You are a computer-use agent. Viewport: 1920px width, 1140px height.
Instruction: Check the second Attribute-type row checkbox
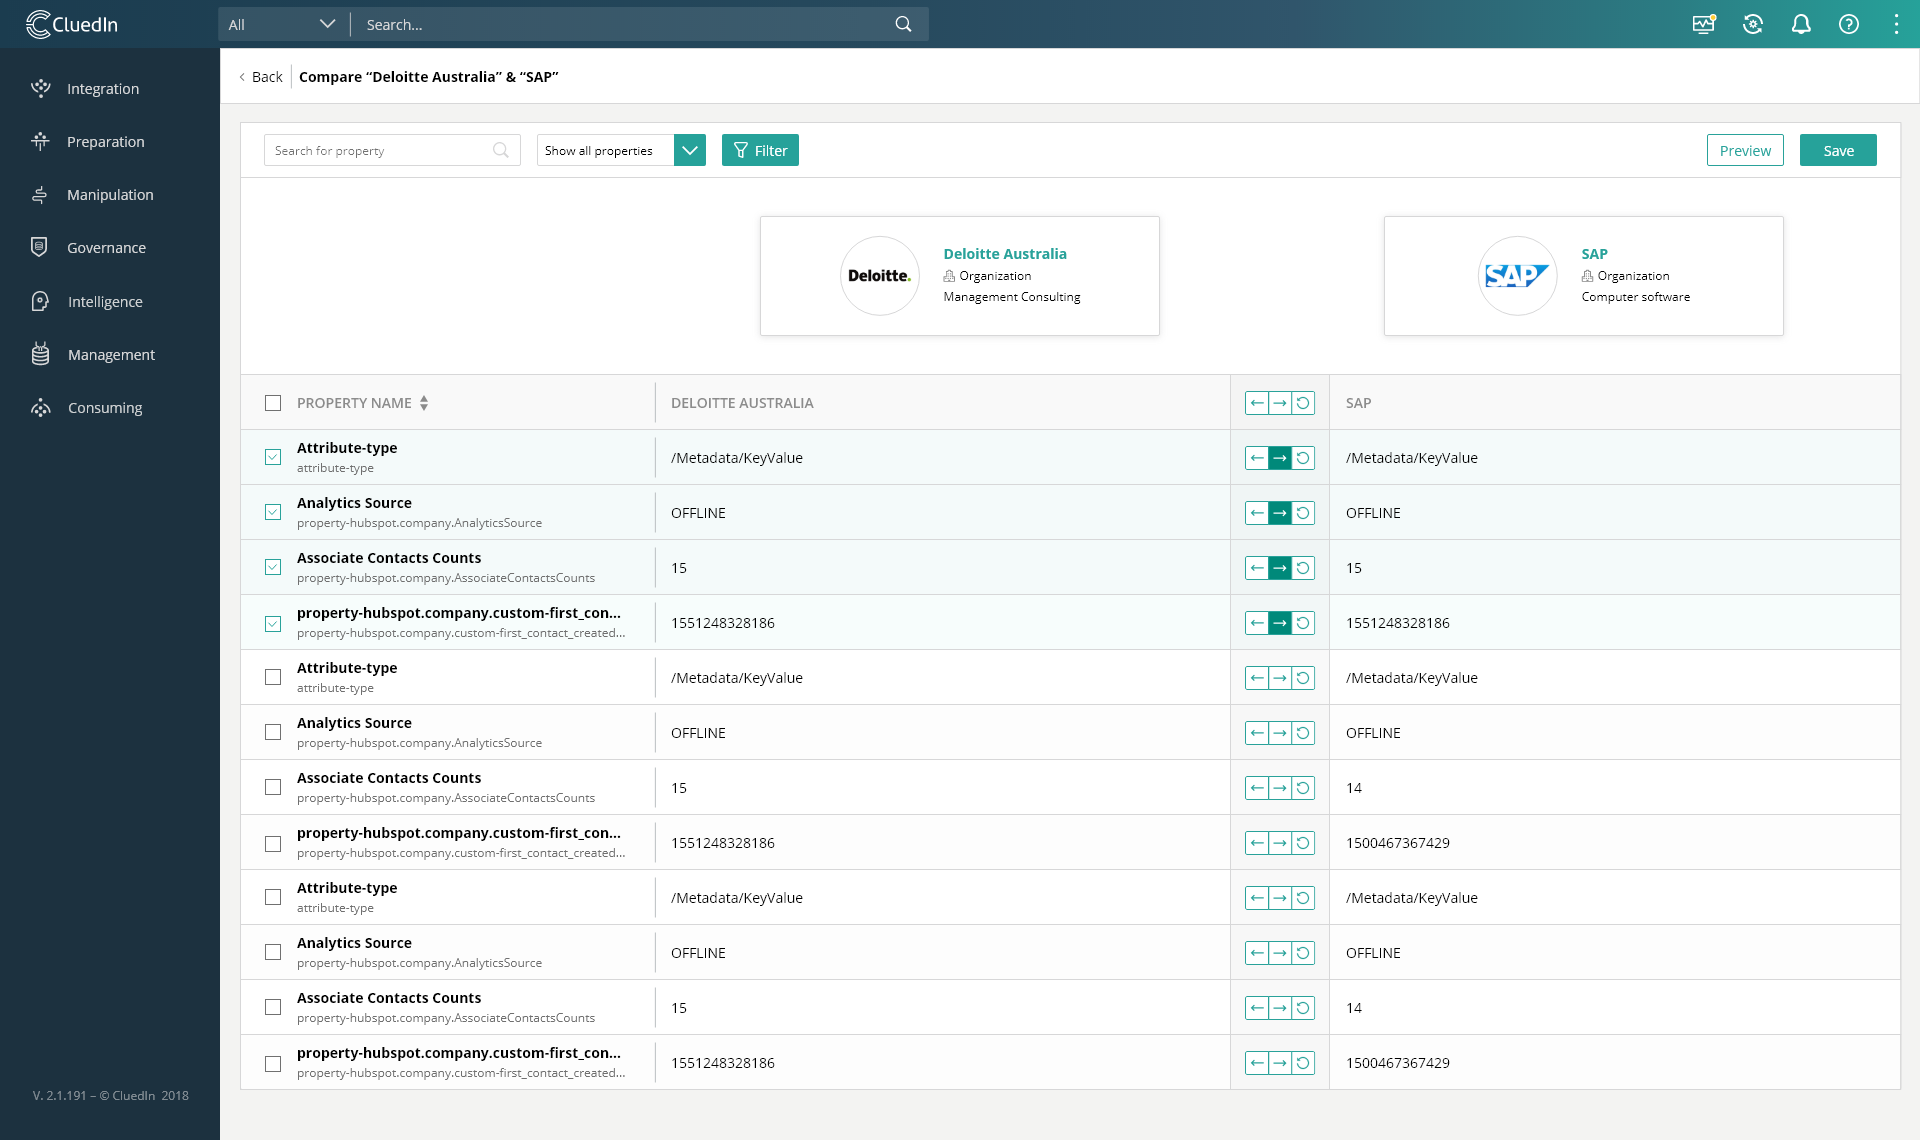click(x=273, y=677)
